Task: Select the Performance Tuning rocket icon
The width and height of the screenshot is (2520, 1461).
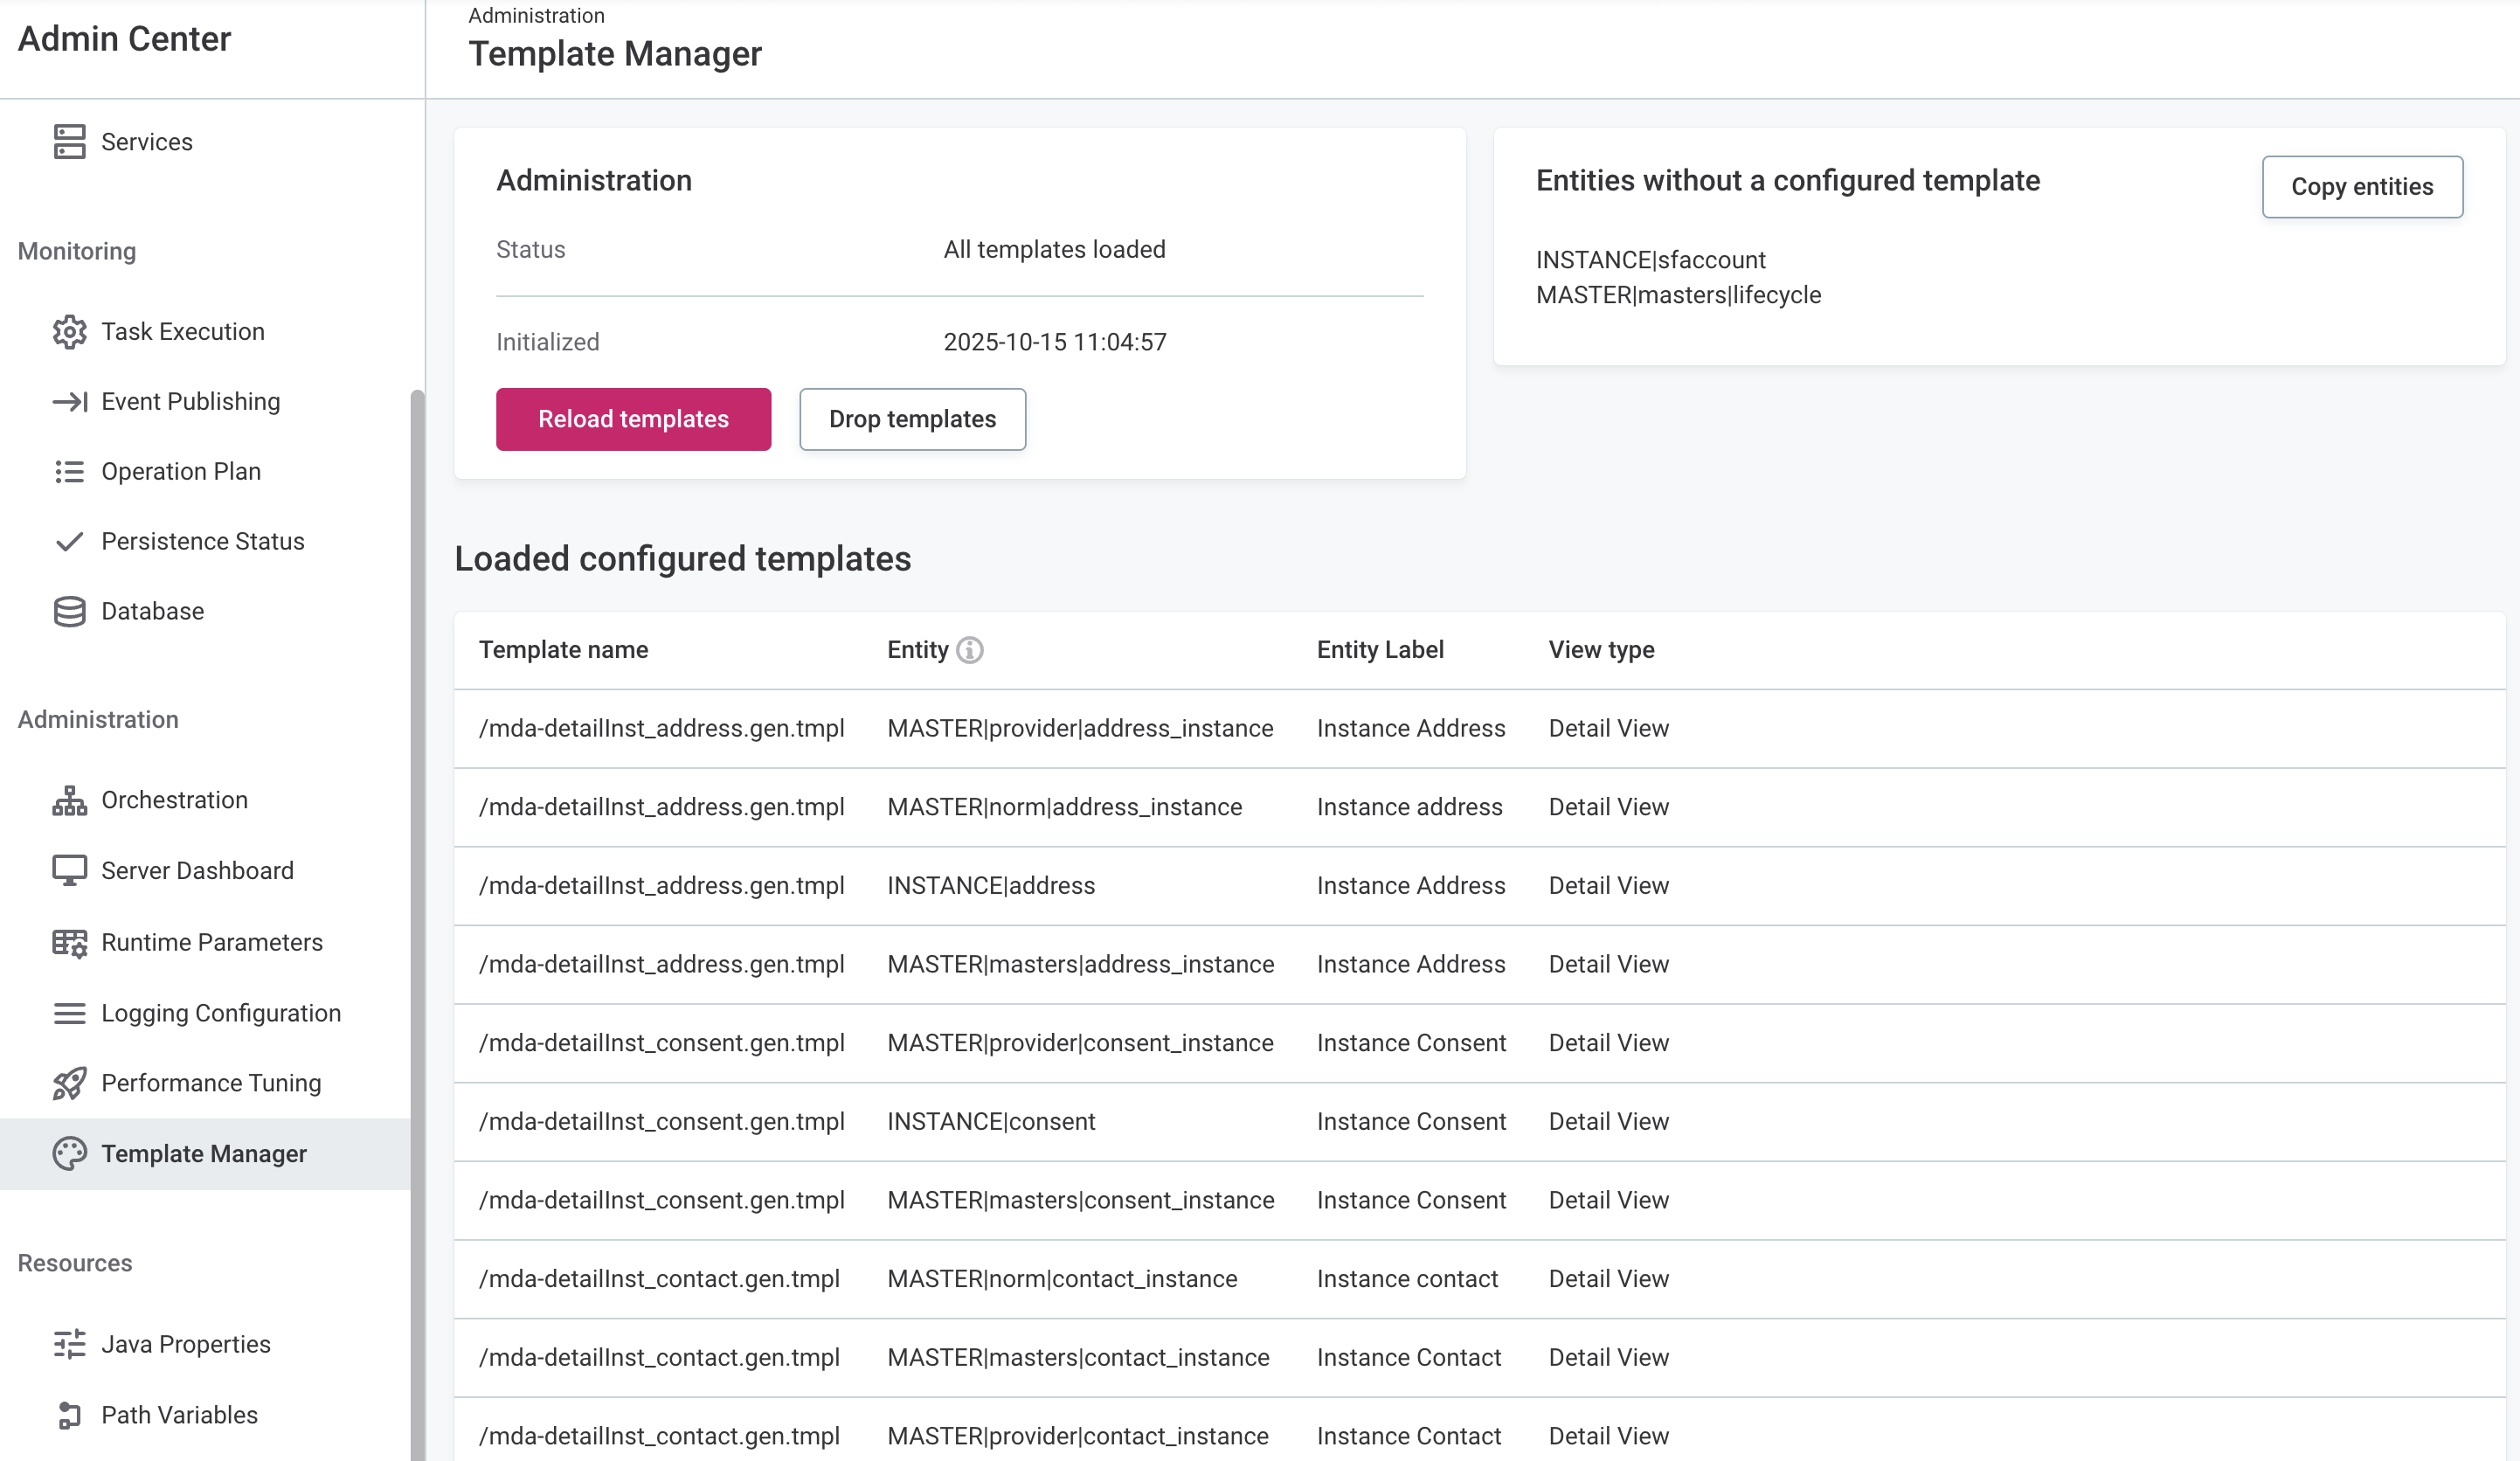Action: tap(69, 1083)
